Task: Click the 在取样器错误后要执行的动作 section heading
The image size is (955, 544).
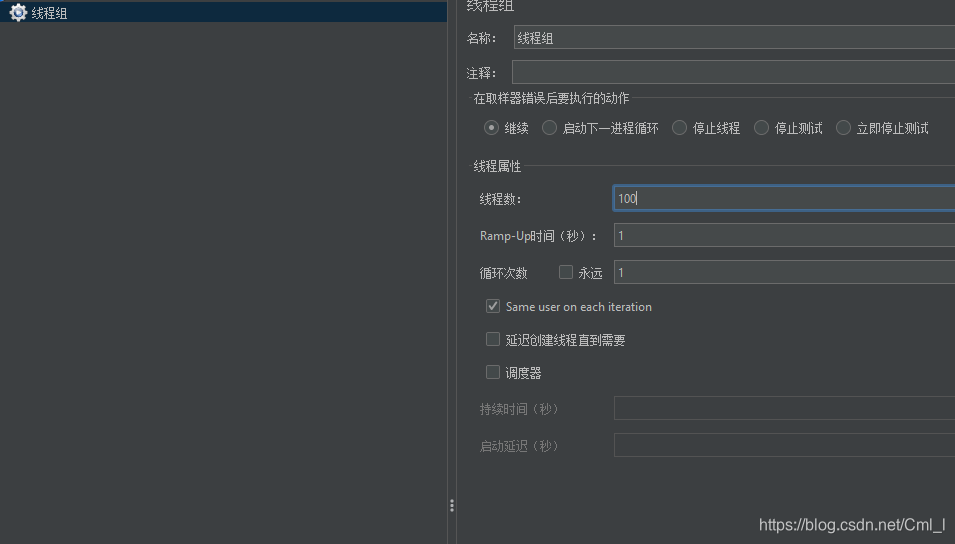Action: (x=551, y=98)
